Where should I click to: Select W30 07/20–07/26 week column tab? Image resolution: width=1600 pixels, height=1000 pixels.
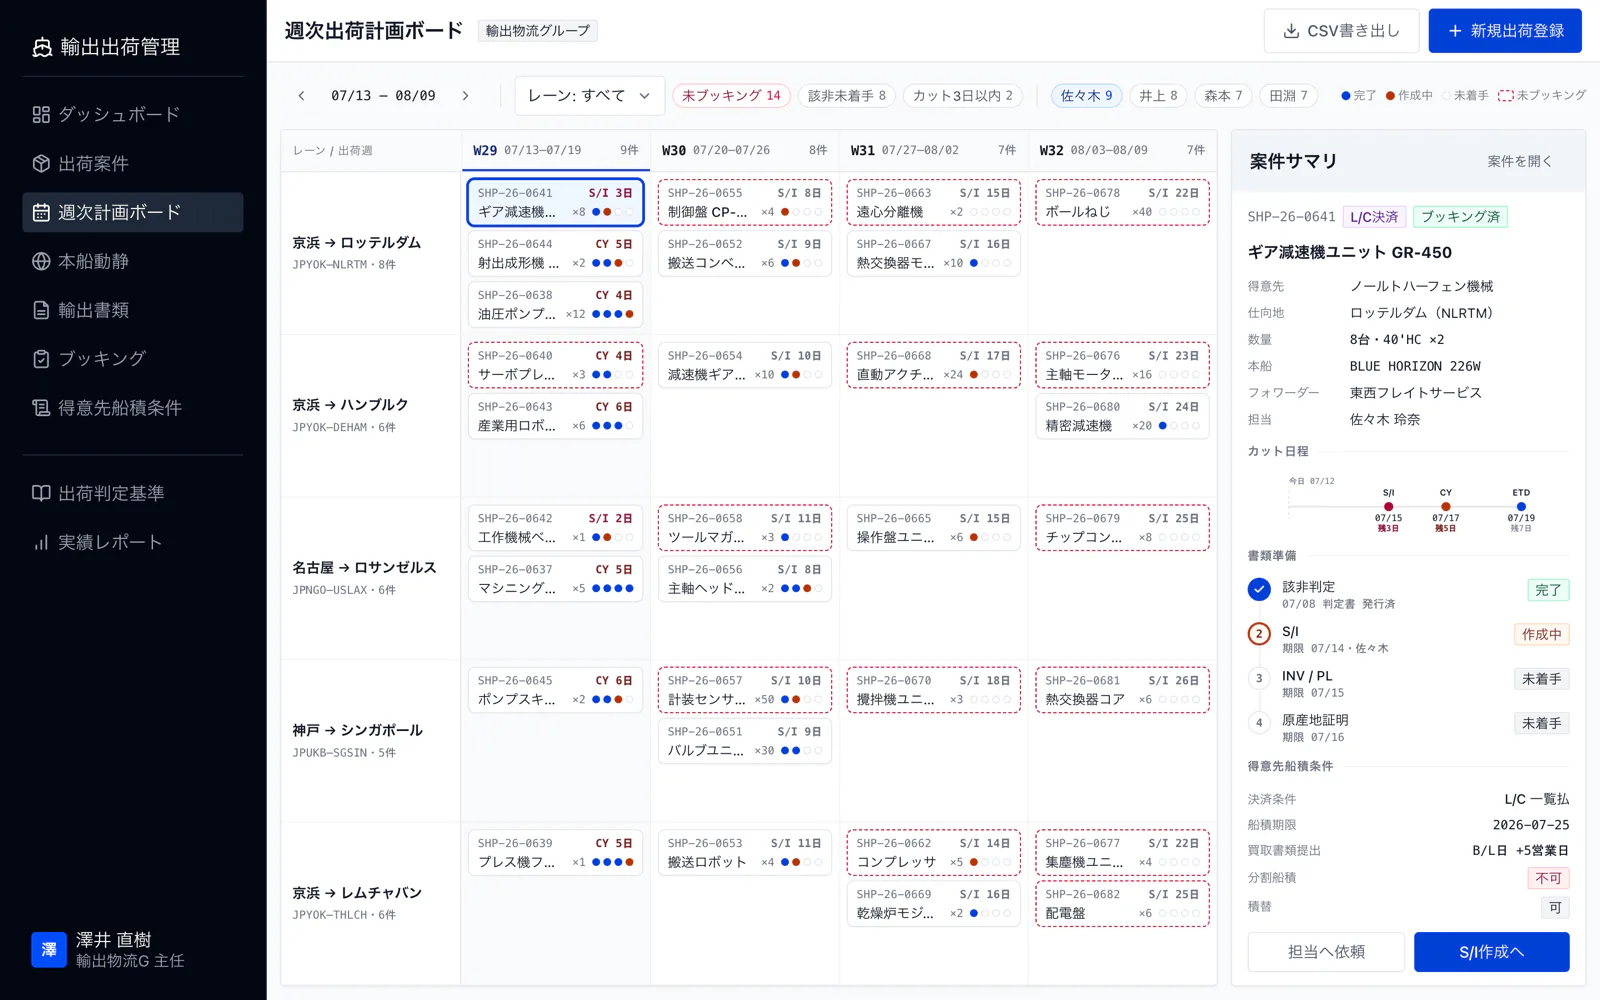(744, 151)
